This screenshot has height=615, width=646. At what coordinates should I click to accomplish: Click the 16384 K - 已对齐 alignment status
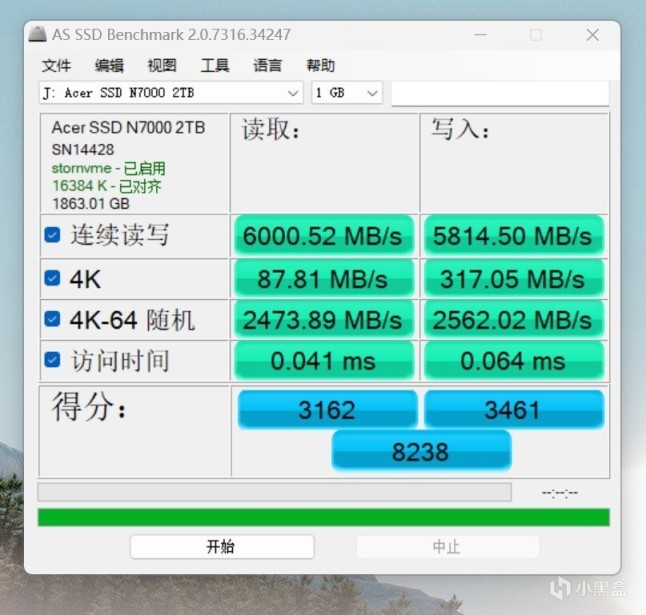(x=107, y=186)
